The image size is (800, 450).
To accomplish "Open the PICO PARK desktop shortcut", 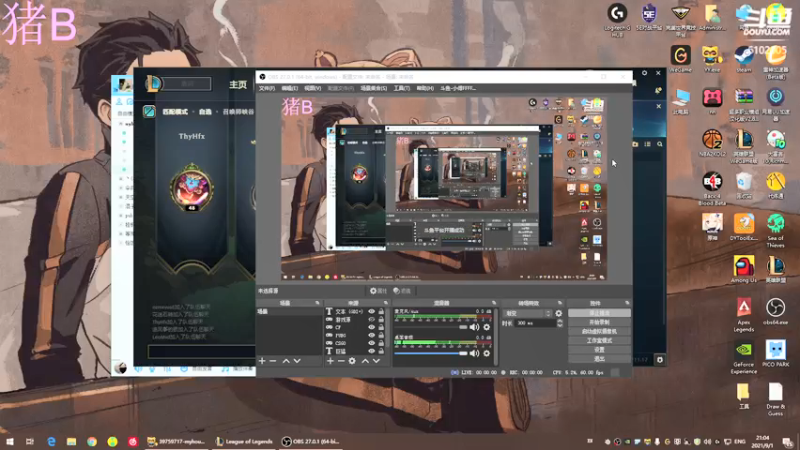I will [x=776, y=354].
